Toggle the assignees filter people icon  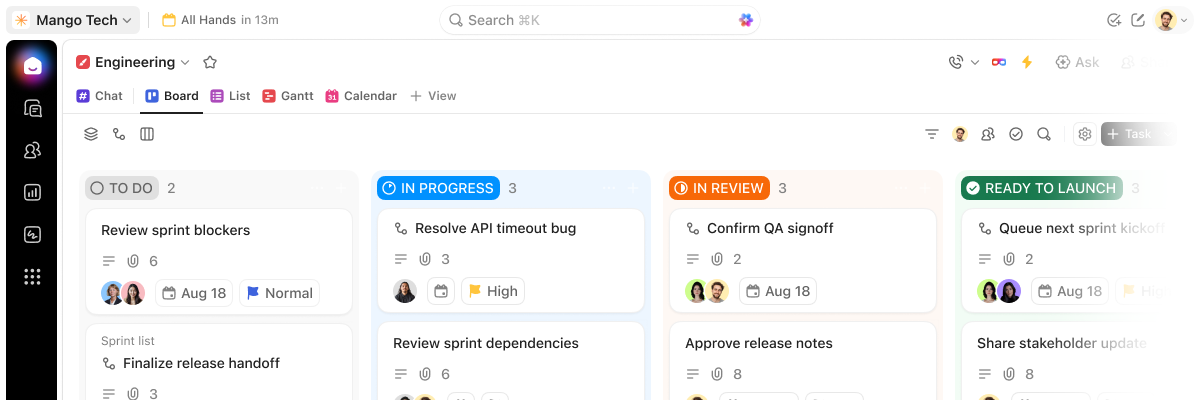[x=988, y=134]
